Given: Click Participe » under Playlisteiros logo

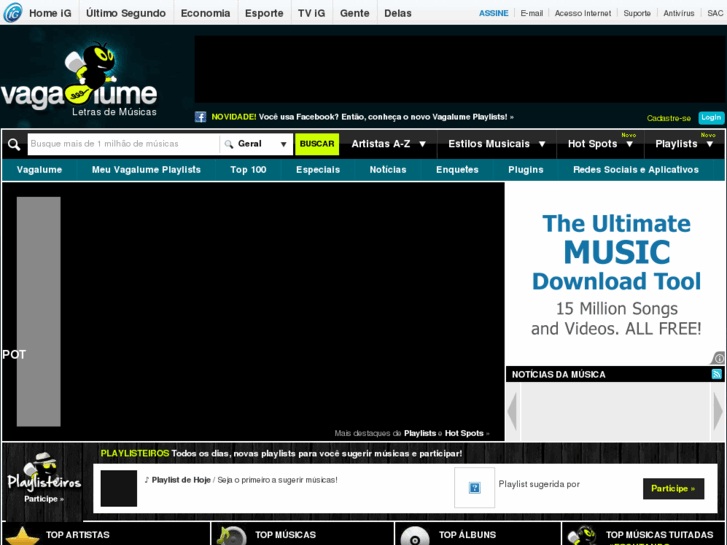Looking at the screenshot, I should 44,499.
